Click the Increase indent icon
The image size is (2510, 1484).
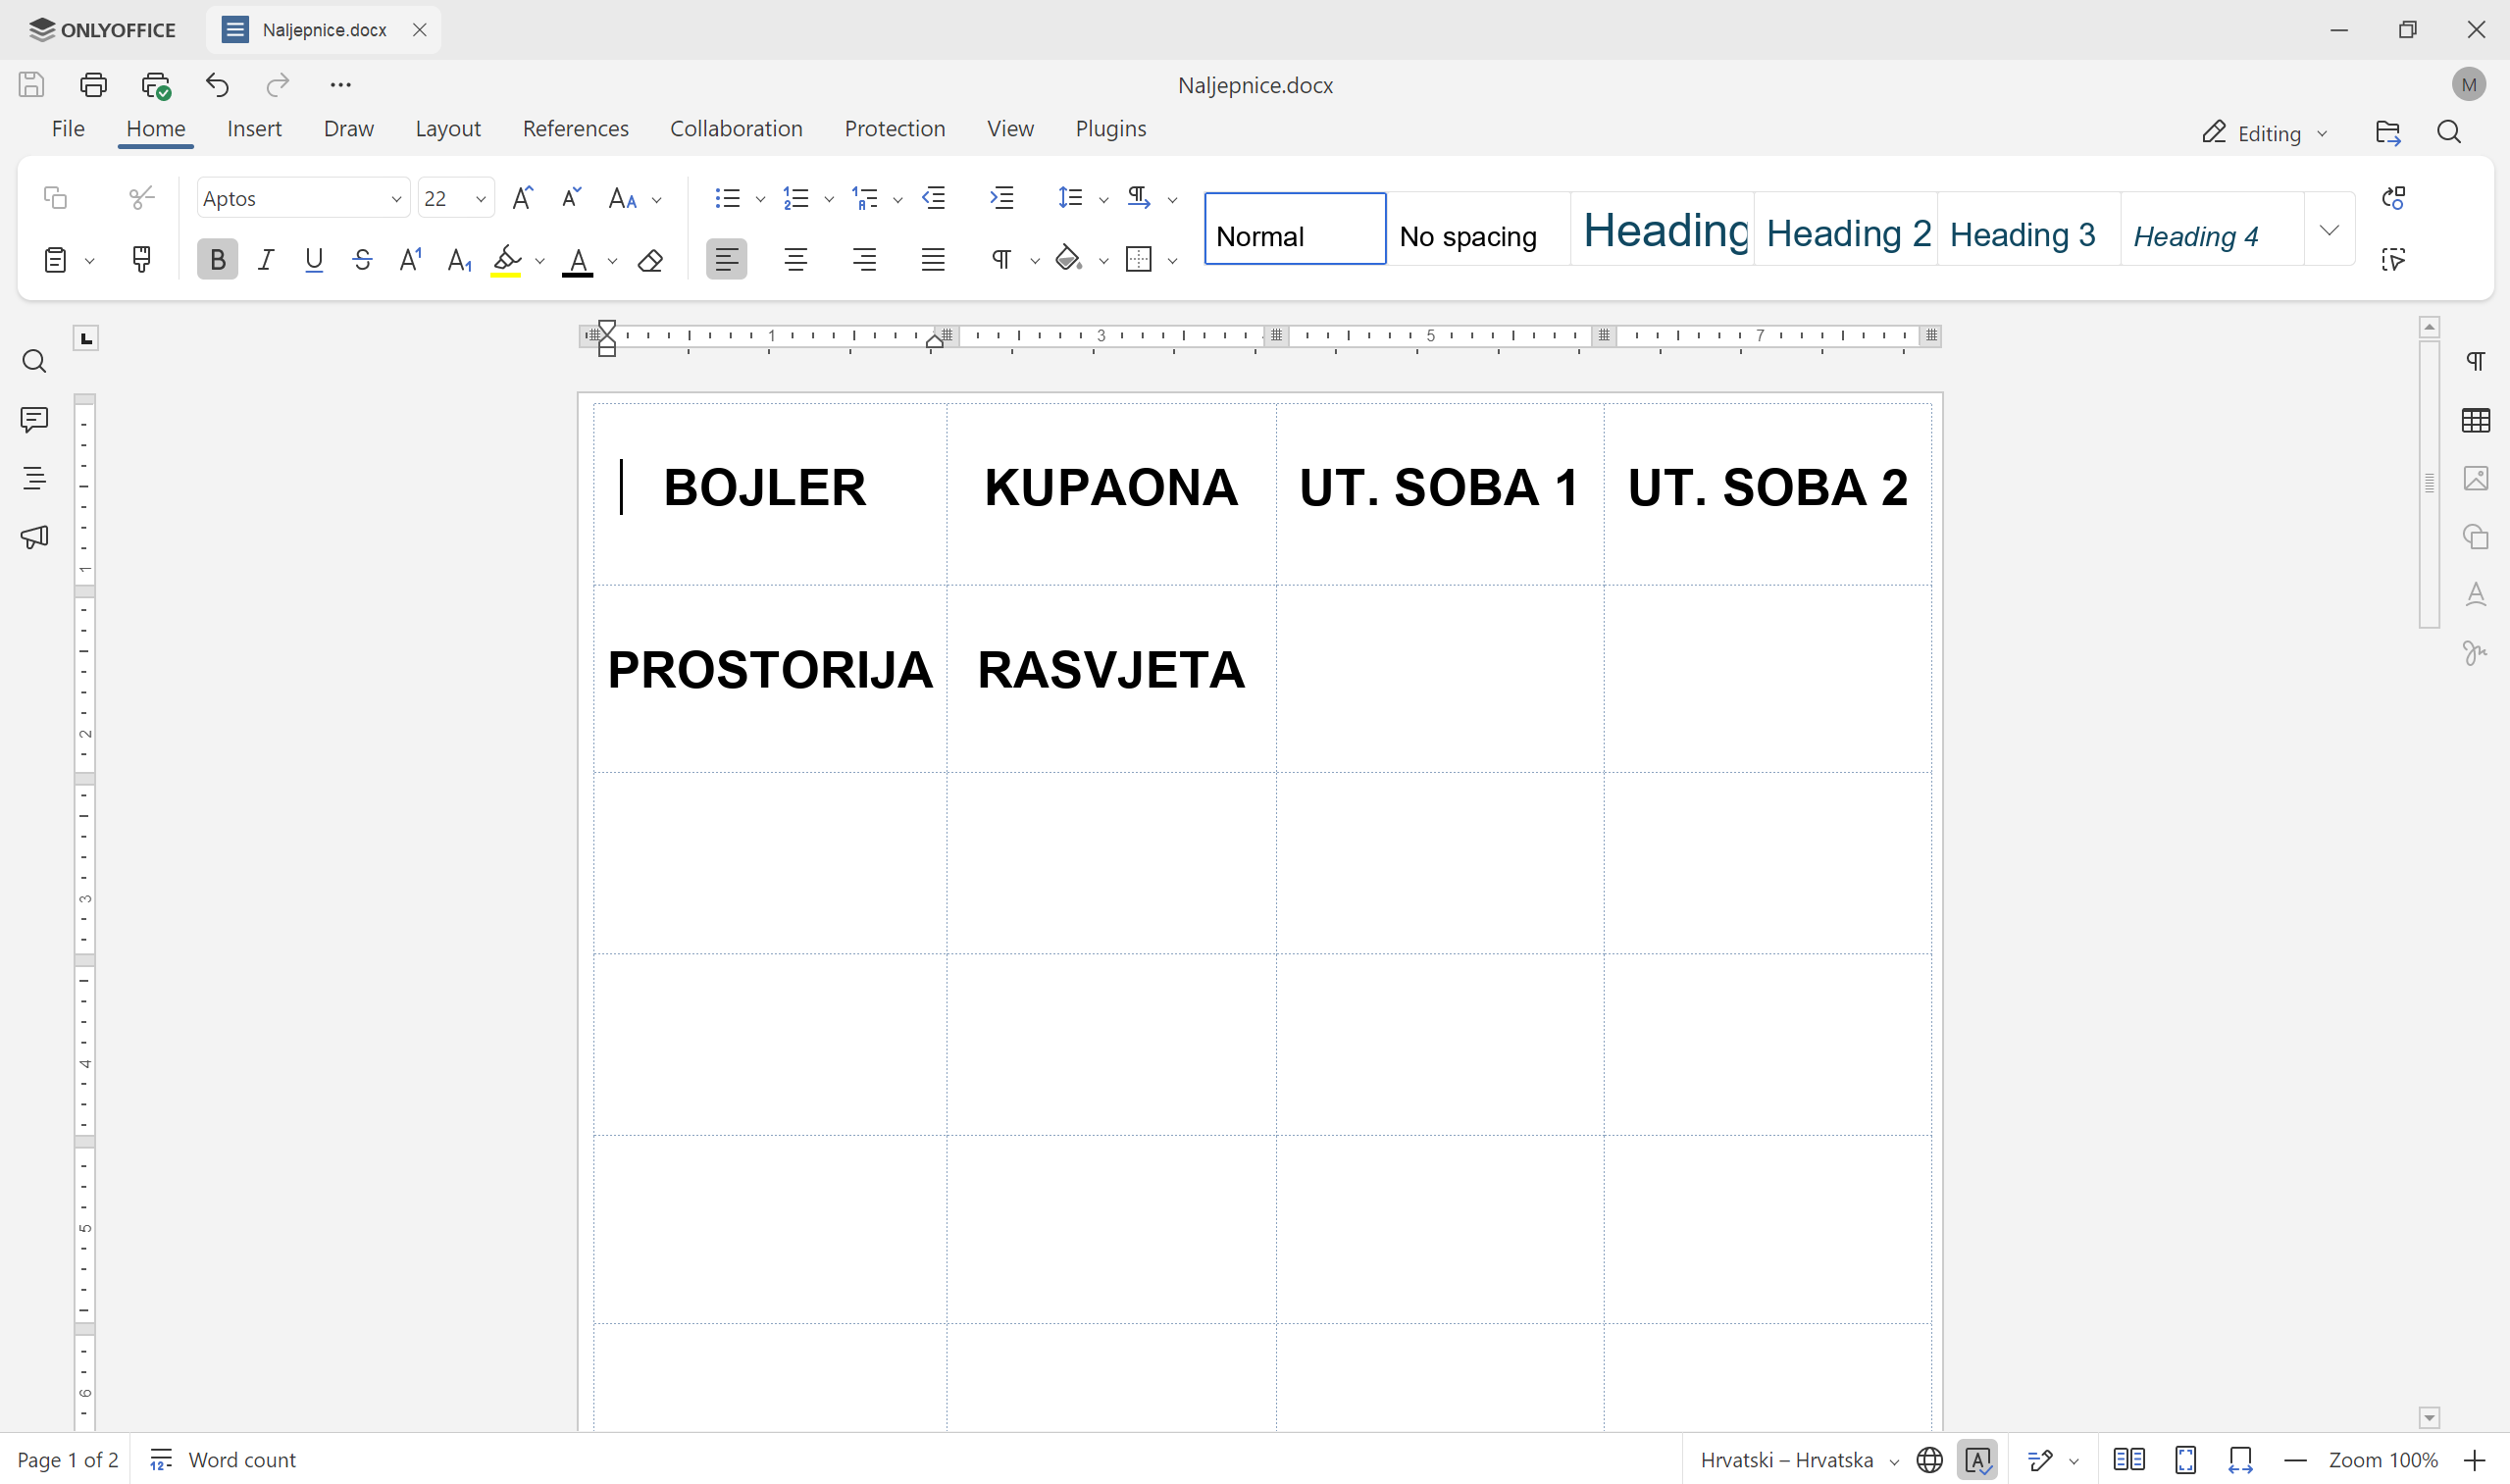[1001, 198]
